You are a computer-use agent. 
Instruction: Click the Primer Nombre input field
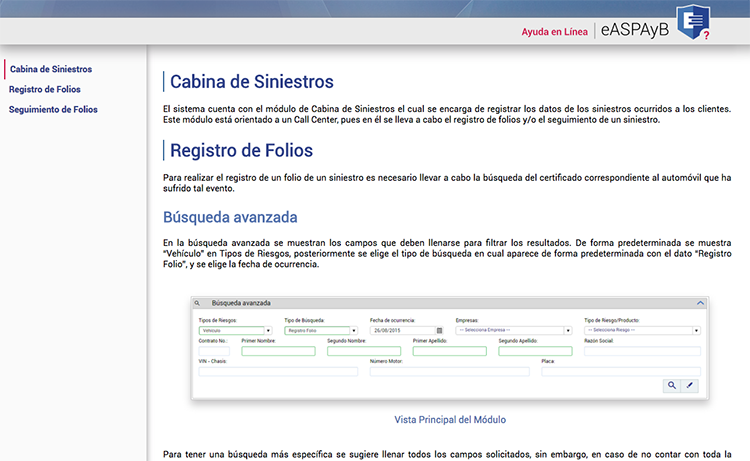[x=278, y=351]
